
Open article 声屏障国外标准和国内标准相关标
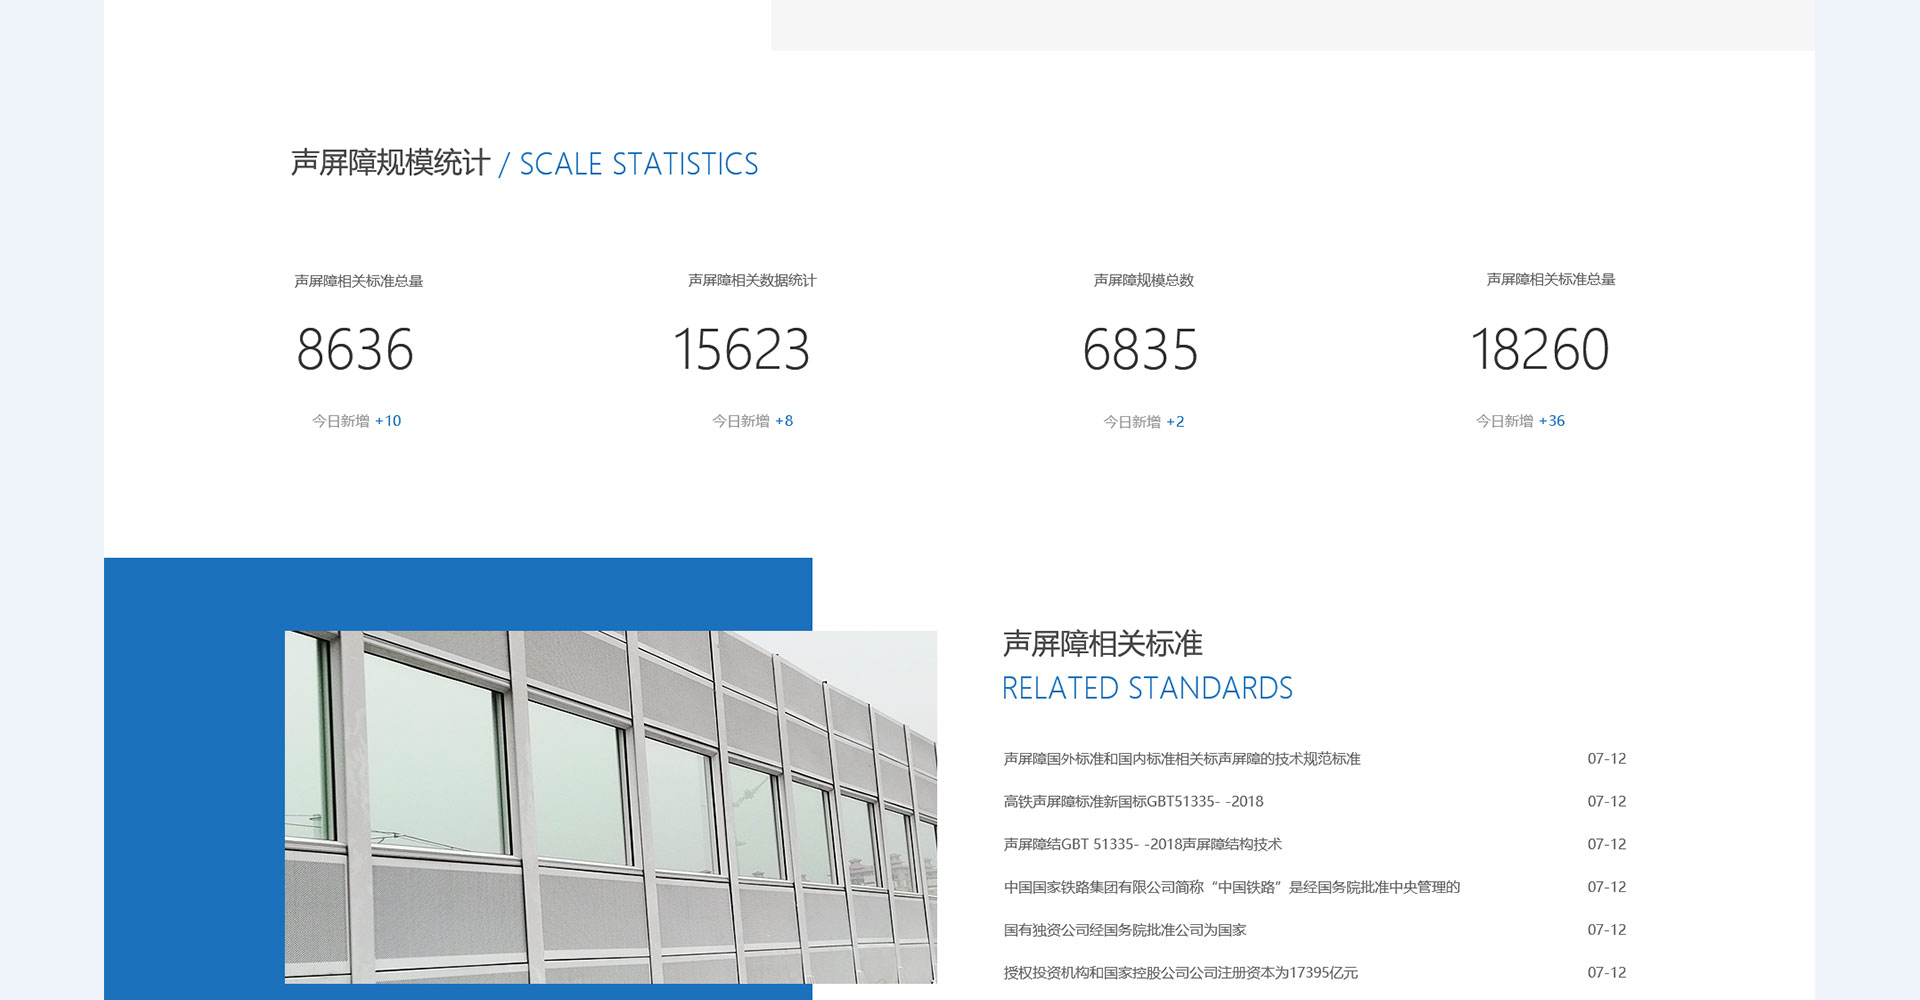pyautogui.click(x=1181, y=759)
